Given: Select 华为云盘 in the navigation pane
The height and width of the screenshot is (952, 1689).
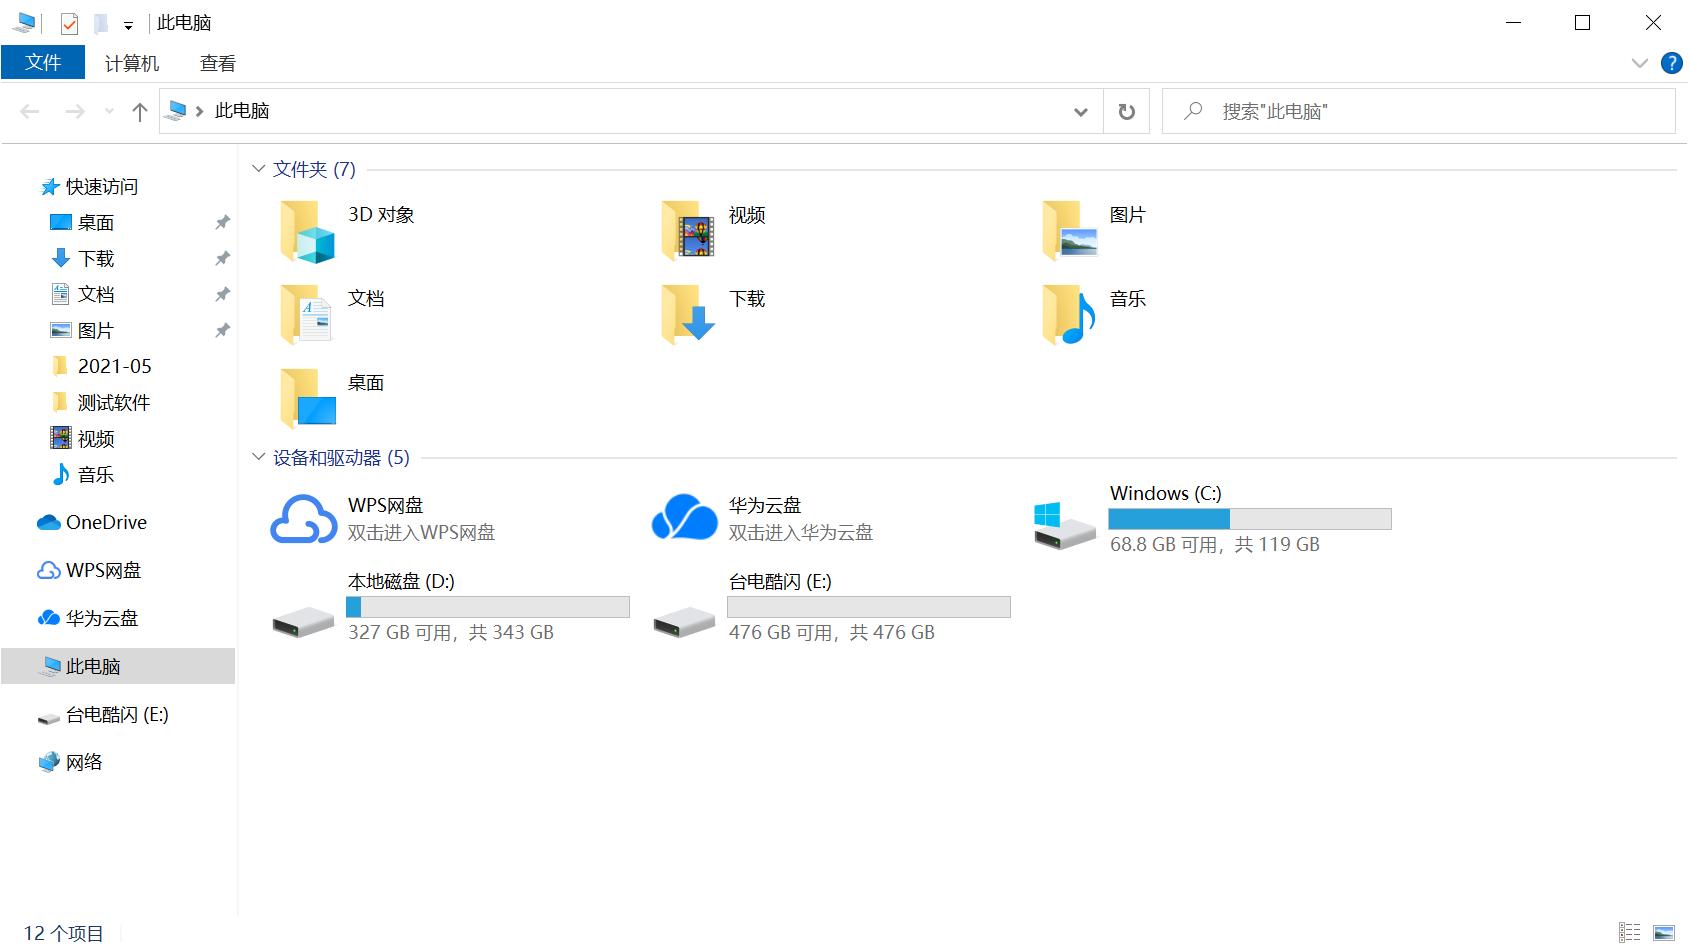Looking at the screenshot, I should coord(102,619).
